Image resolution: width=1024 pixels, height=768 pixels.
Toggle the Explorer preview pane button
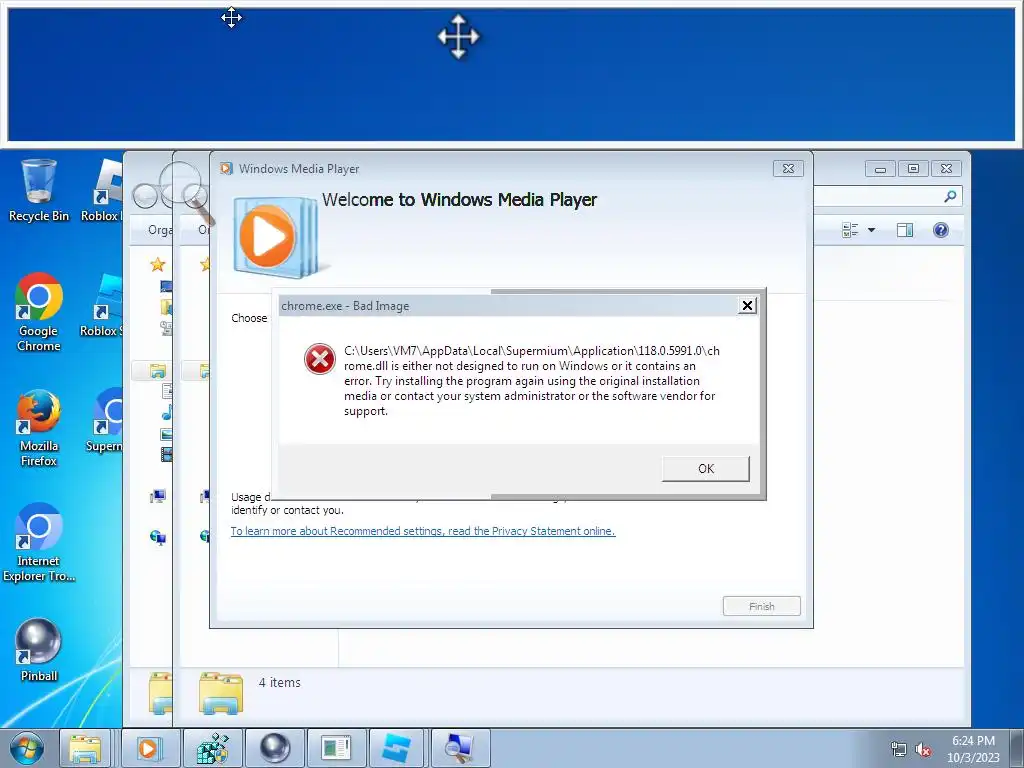point(904,230)
